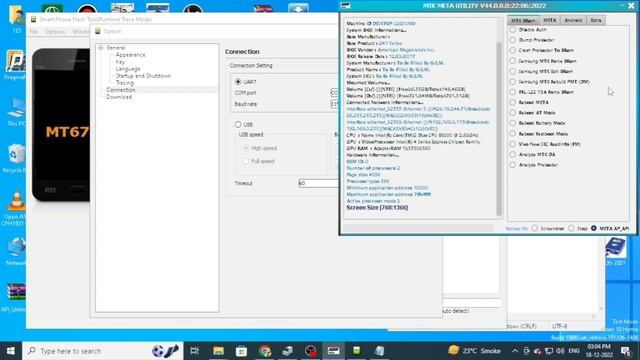
Task: Collapse the General tree node
Action: 101,48
